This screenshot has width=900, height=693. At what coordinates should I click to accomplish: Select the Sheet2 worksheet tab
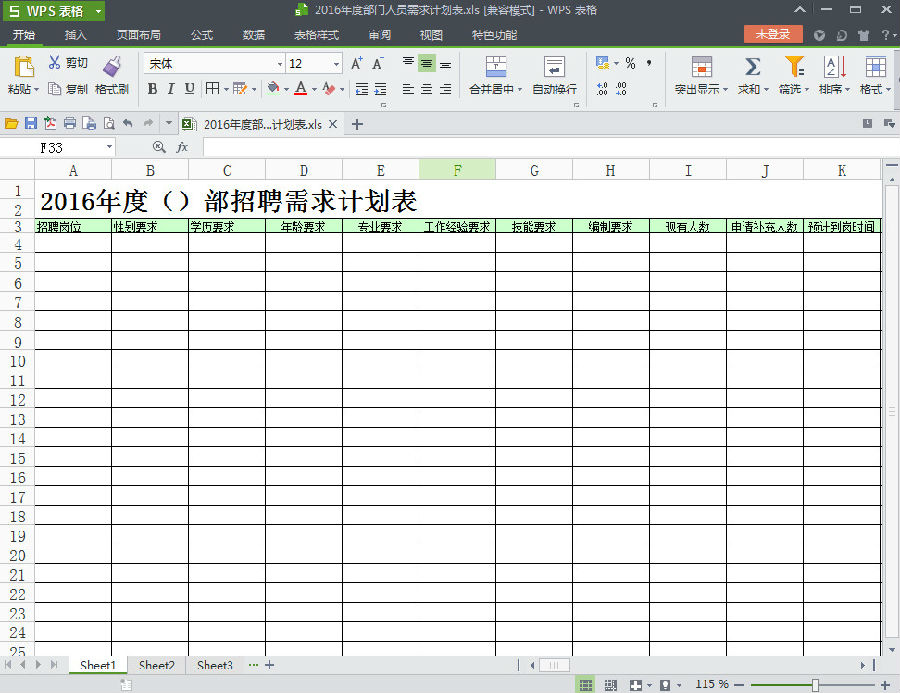tap(157, 665)
